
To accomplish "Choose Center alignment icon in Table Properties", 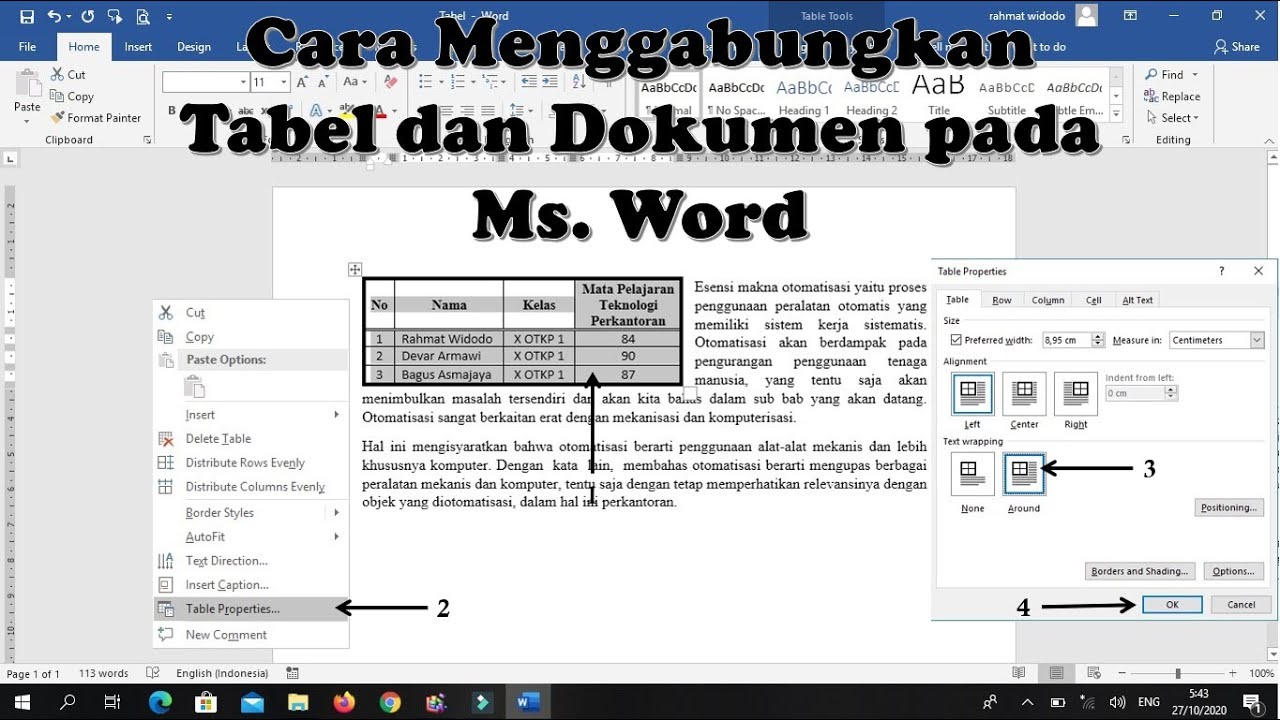I will point(1024,394).
